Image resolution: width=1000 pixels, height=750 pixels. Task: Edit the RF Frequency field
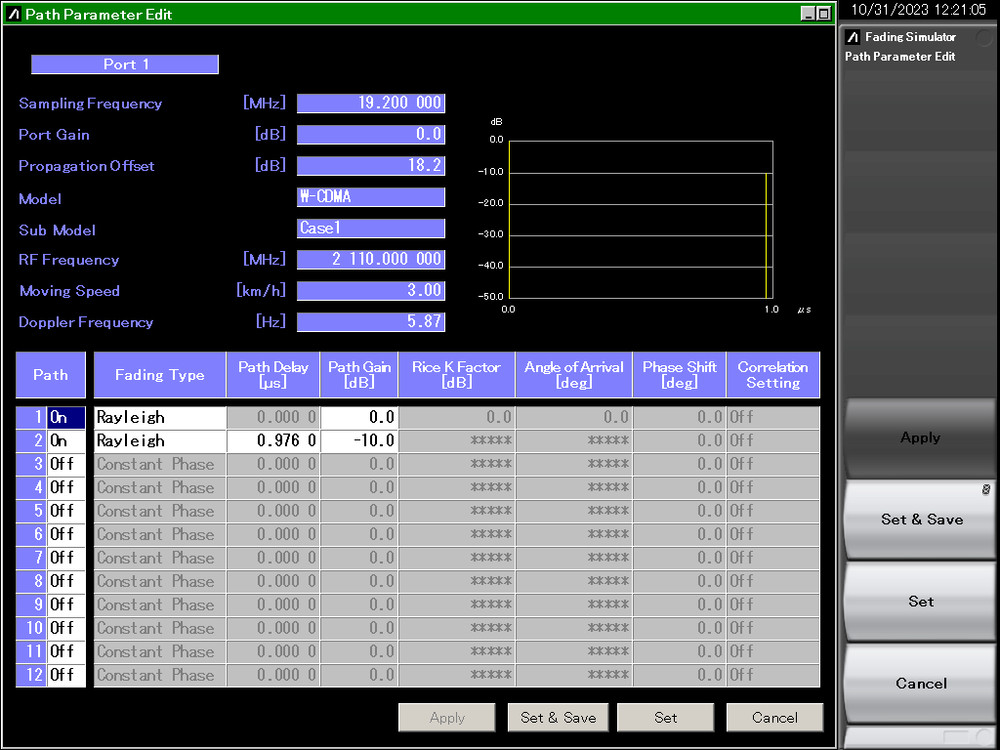tap(371, 260)
